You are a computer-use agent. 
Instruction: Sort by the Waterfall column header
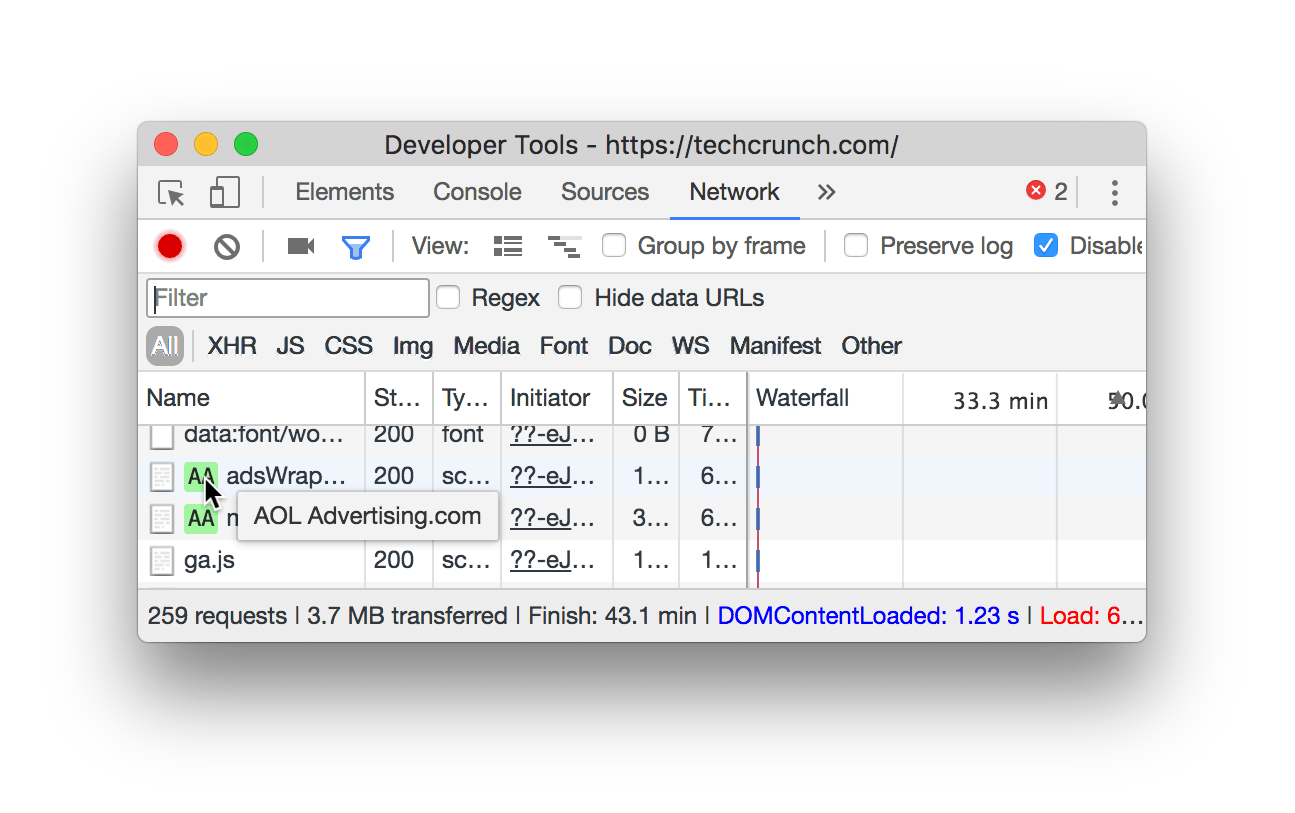tap(802, 398)
